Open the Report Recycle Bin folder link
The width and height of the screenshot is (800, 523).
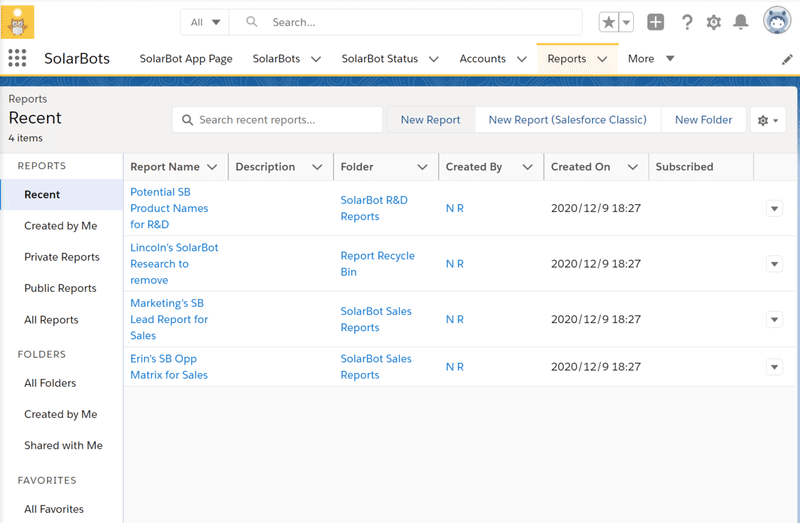378,264
